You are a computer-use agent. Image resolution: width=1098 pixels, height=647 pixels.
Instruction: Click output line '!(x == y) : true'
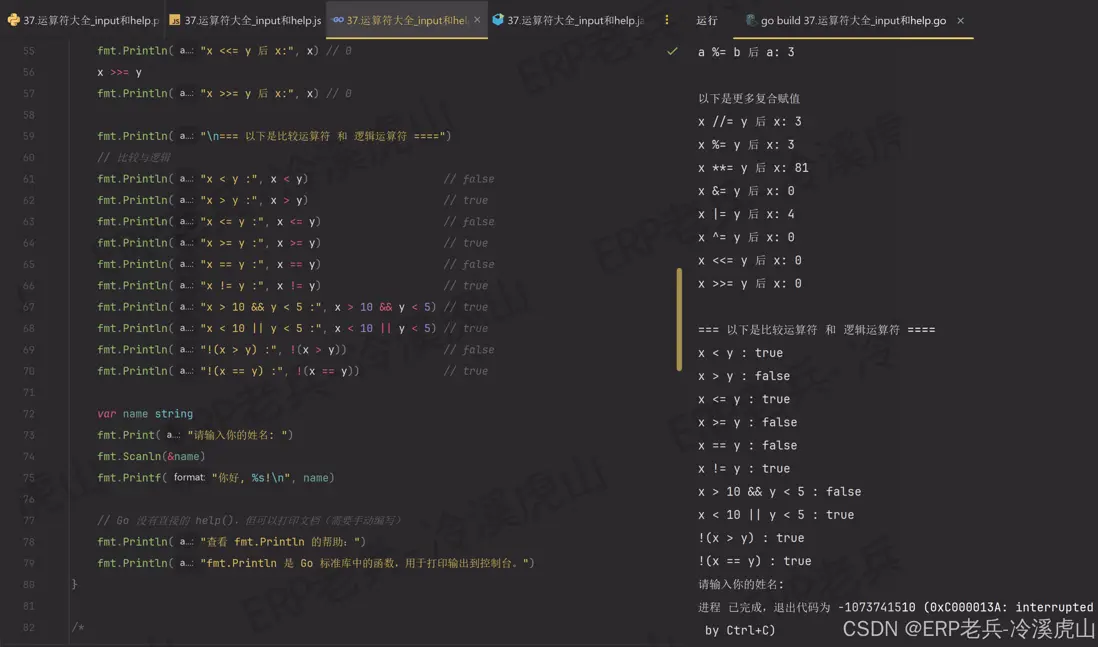[754, 560]
